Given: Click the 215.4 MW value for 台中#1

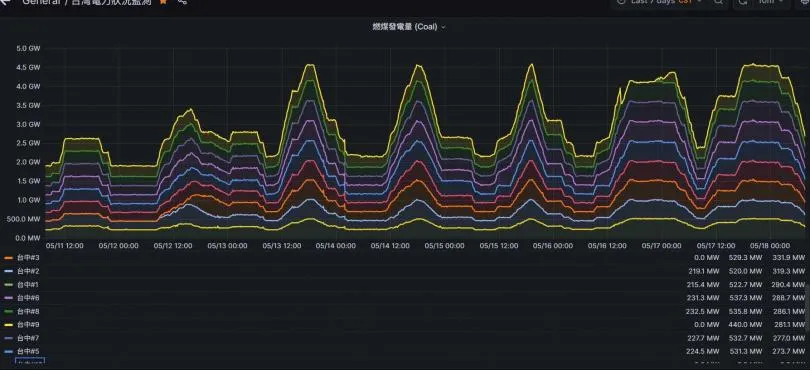Looking at the screenshot, I should pos(704,284).
